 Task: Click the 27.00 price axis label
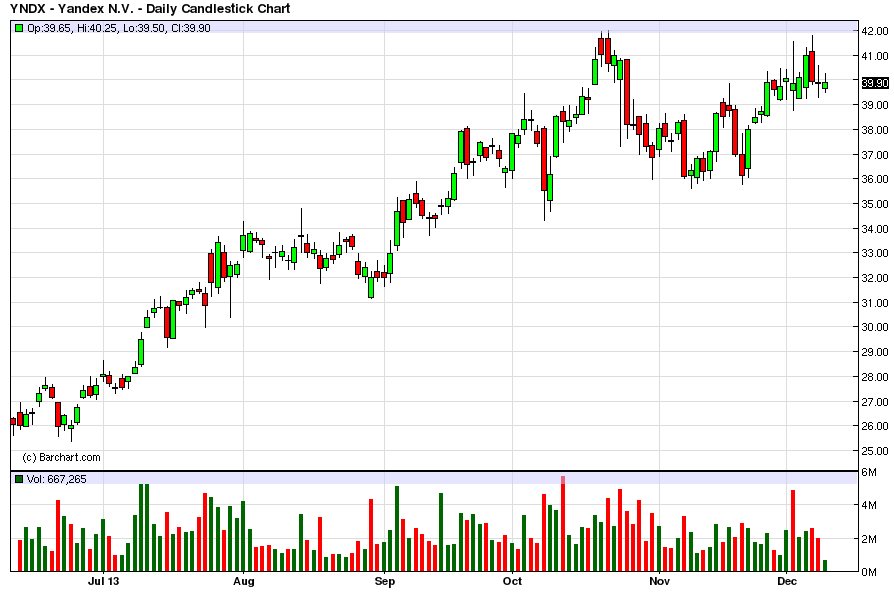click(875, 401)
